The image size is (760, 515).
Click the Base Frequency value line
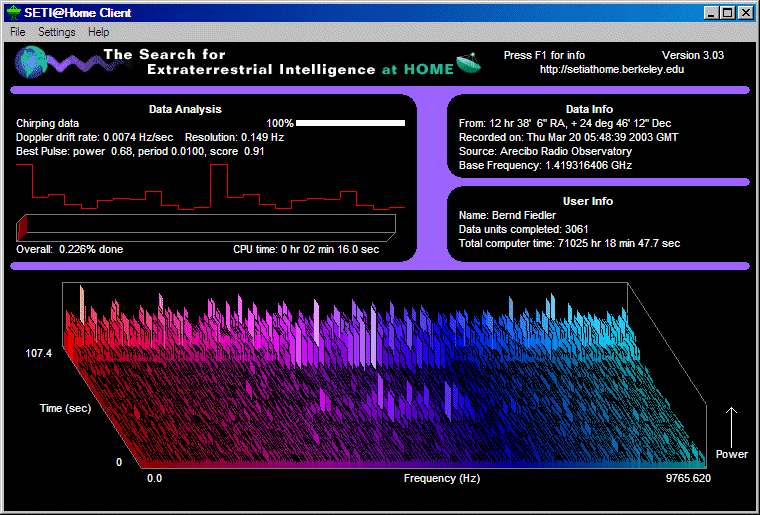click(x=545, y=166)
